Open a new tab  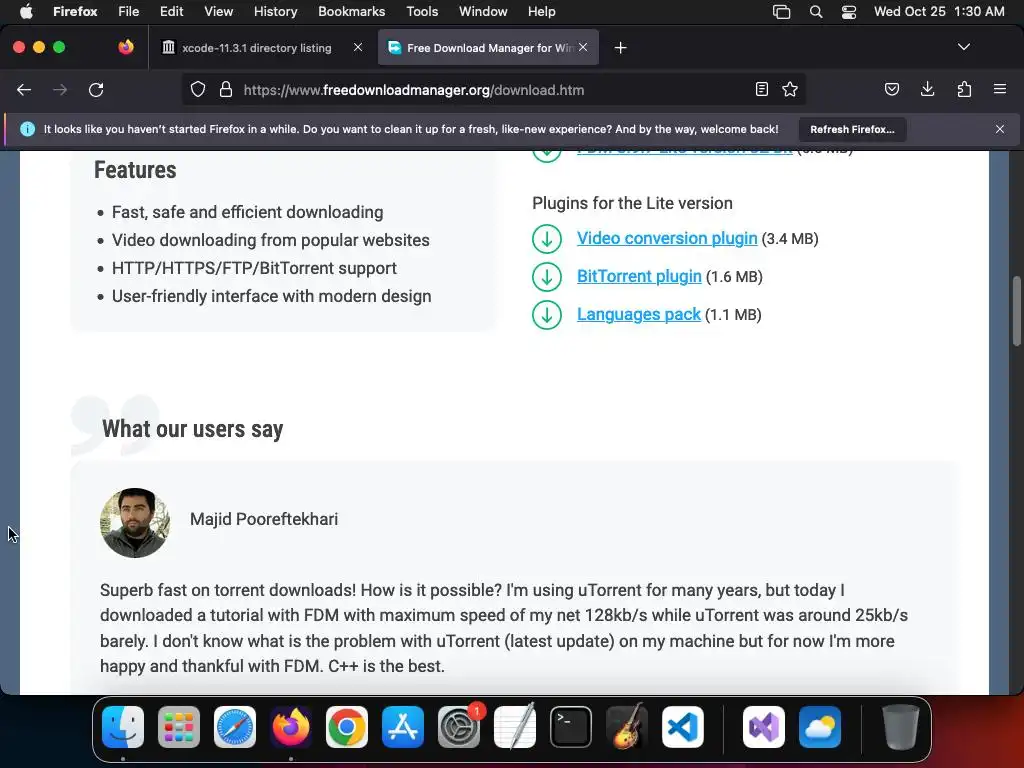[620, 48]
